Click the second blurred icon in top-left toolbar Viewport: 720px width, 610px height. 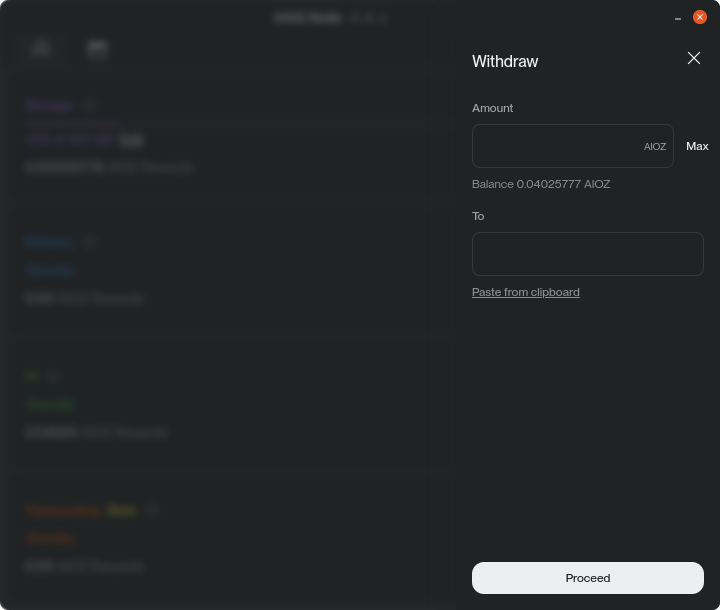coord(97,49)
